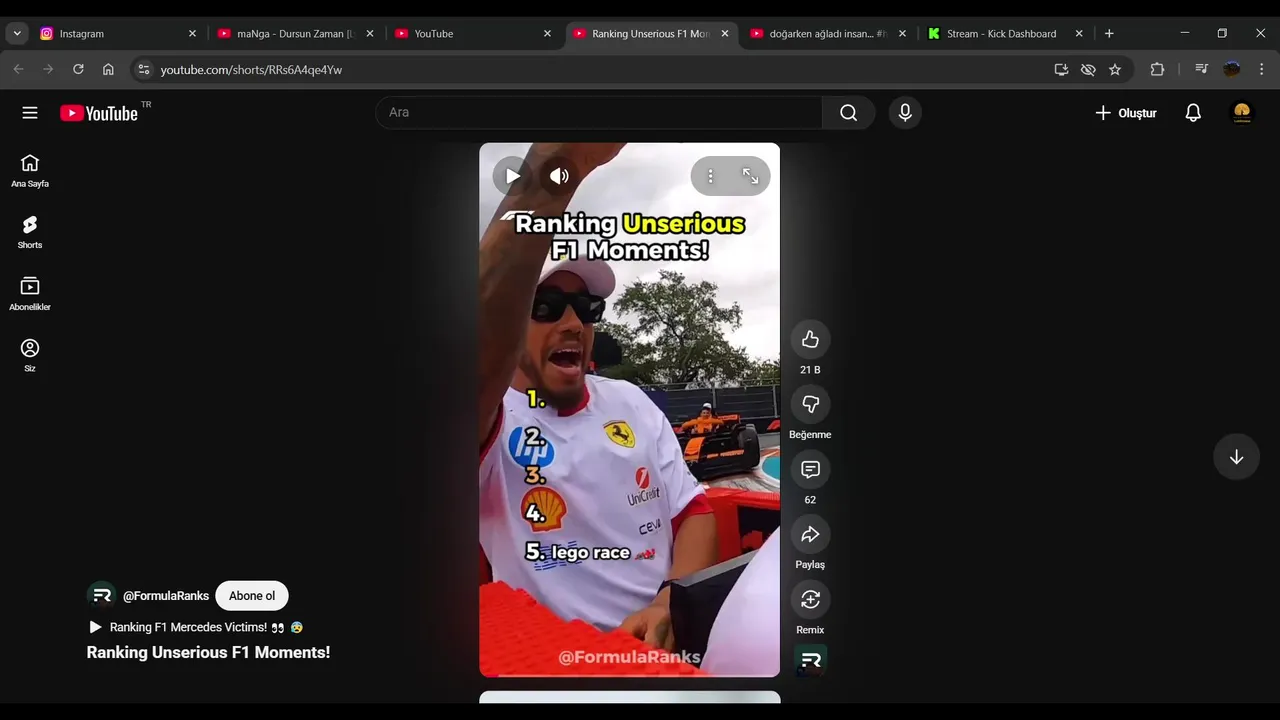Switch to maNga - Dursun Zaman tab

pos(295,33)
